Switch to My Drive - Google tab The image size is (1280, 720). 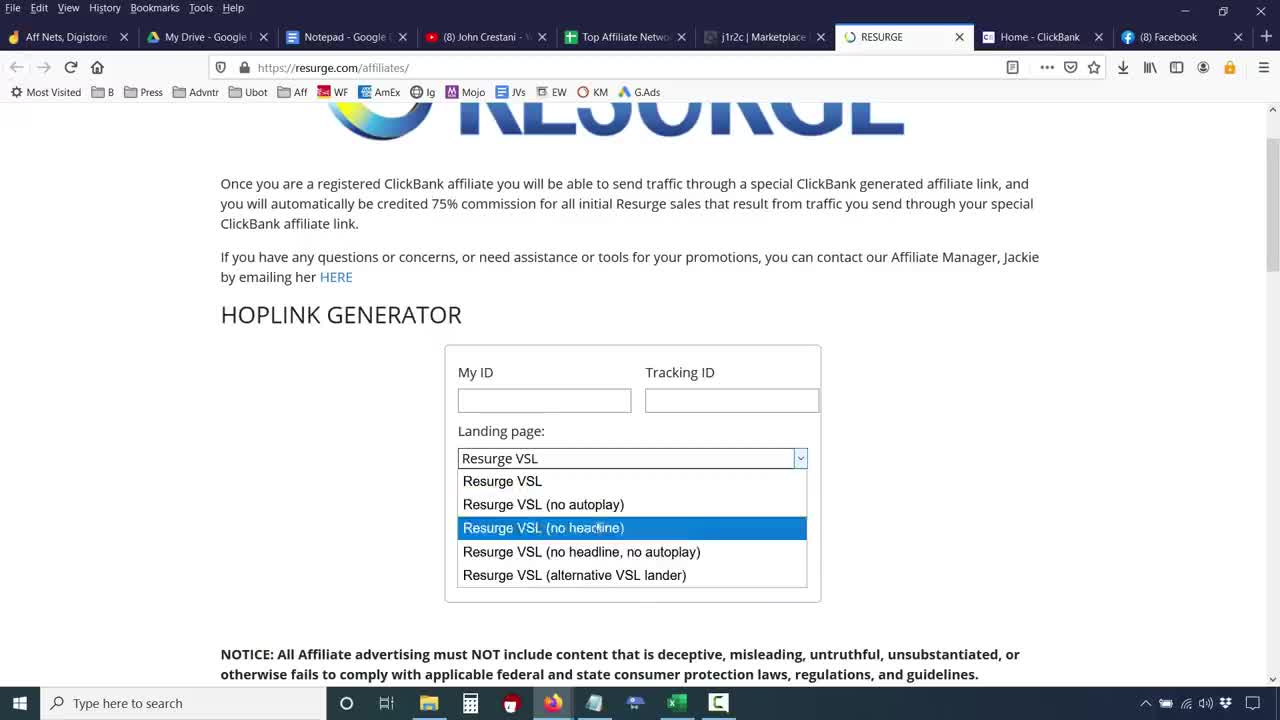pos(207,37)
